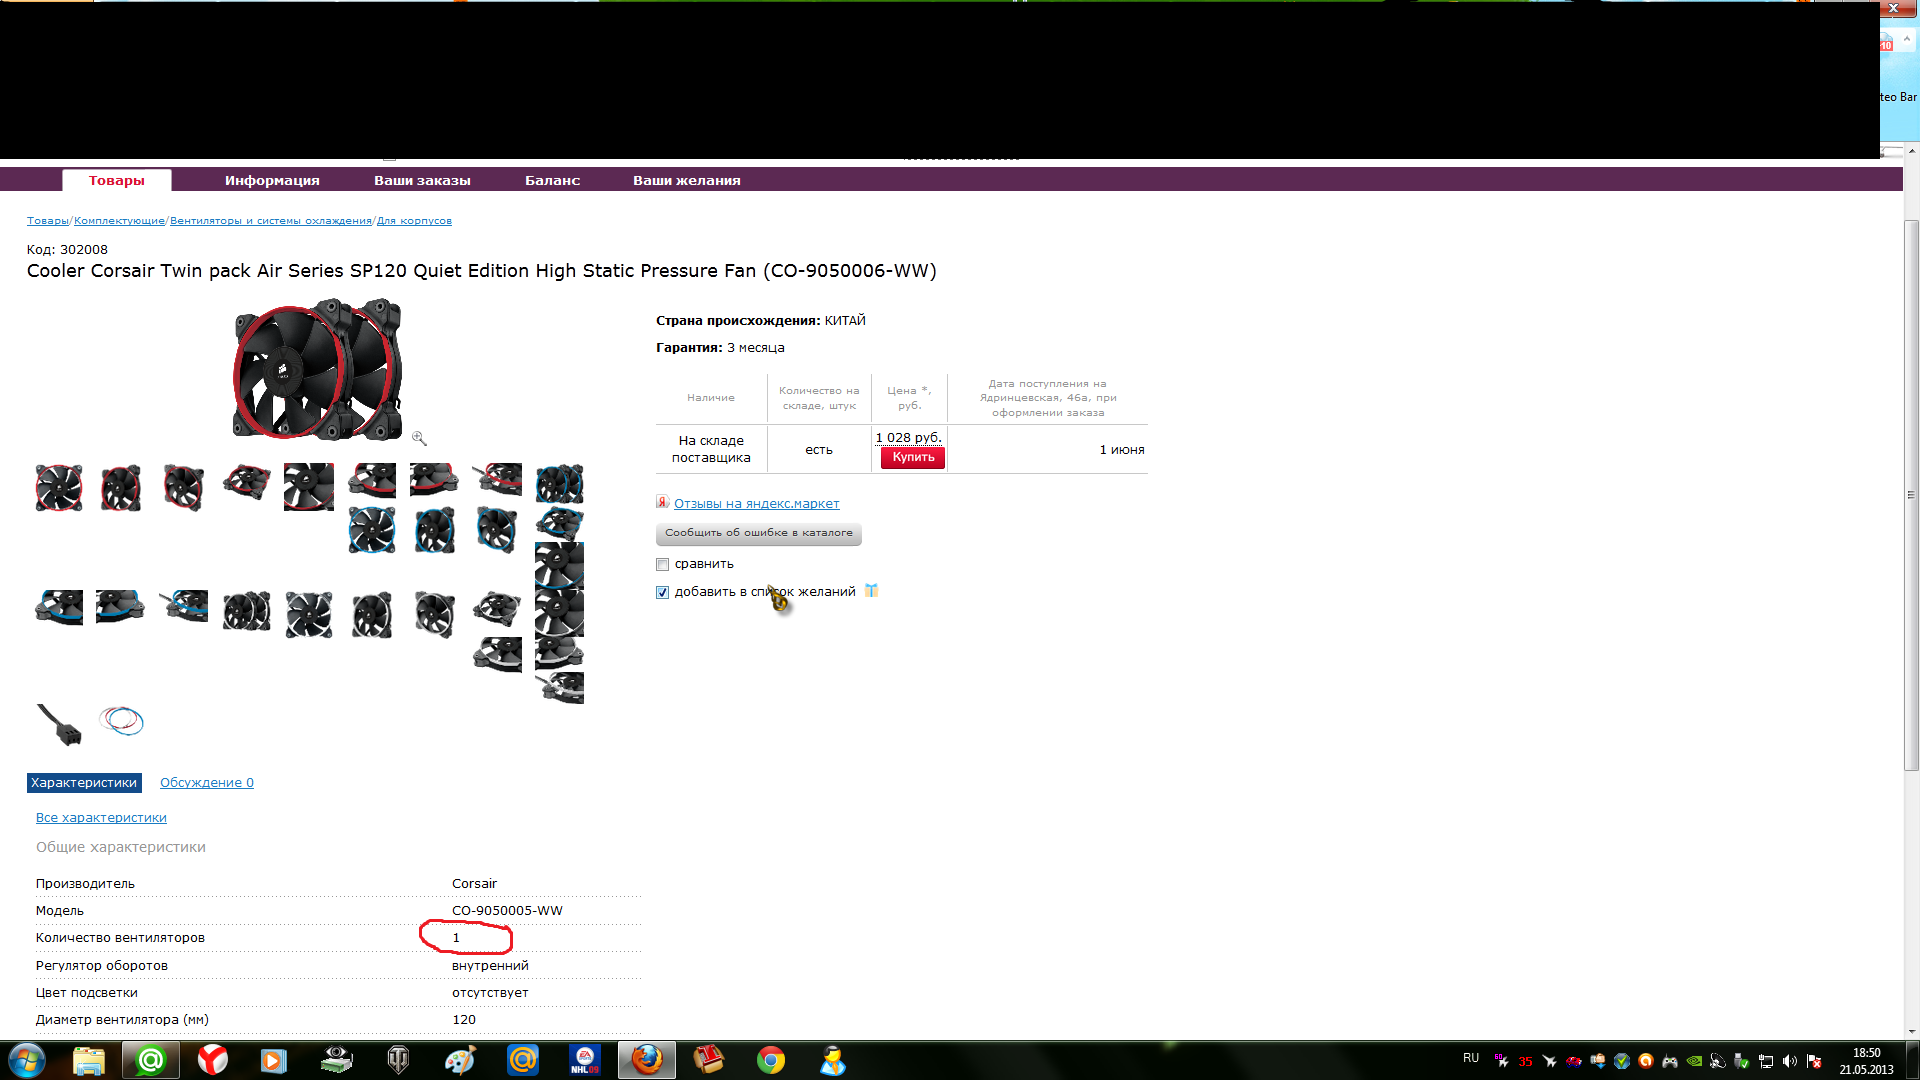This screenshot has width=1920, height=1080.
Task: Select the colored rings thumbnail
Action: [x=121, y=720]
